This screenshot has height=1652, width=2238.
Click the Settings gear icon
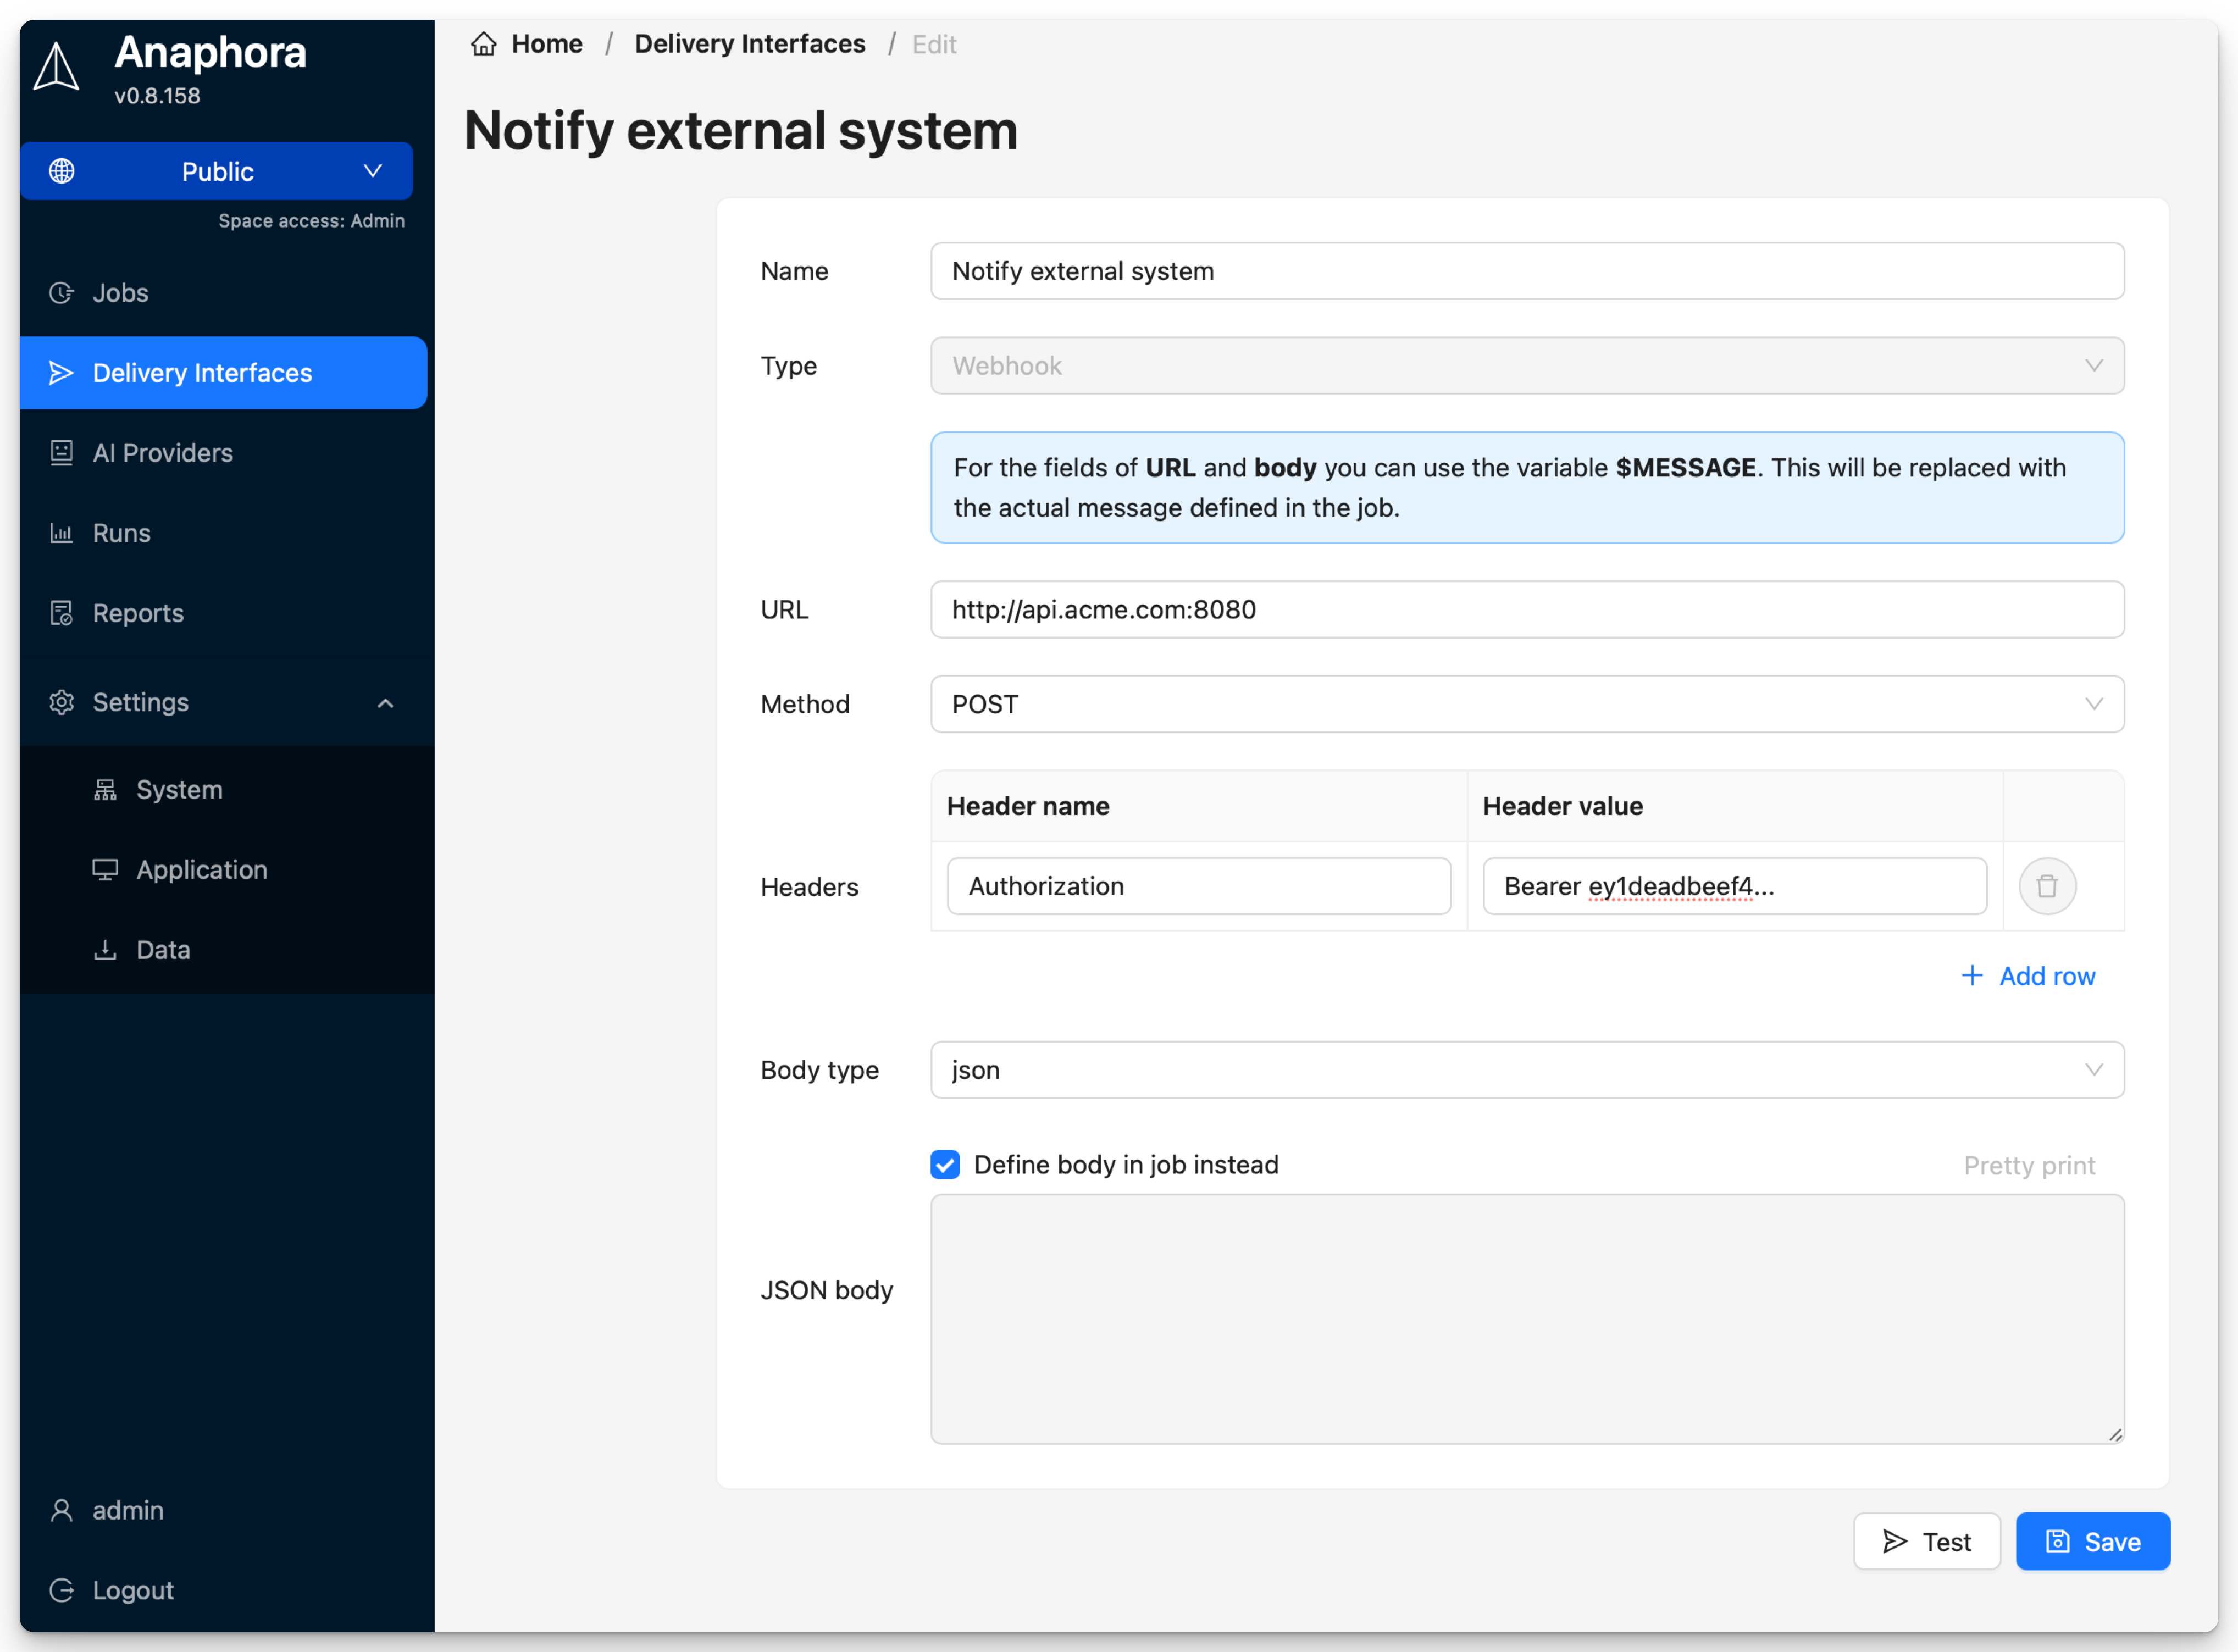[x=61, y=702]
